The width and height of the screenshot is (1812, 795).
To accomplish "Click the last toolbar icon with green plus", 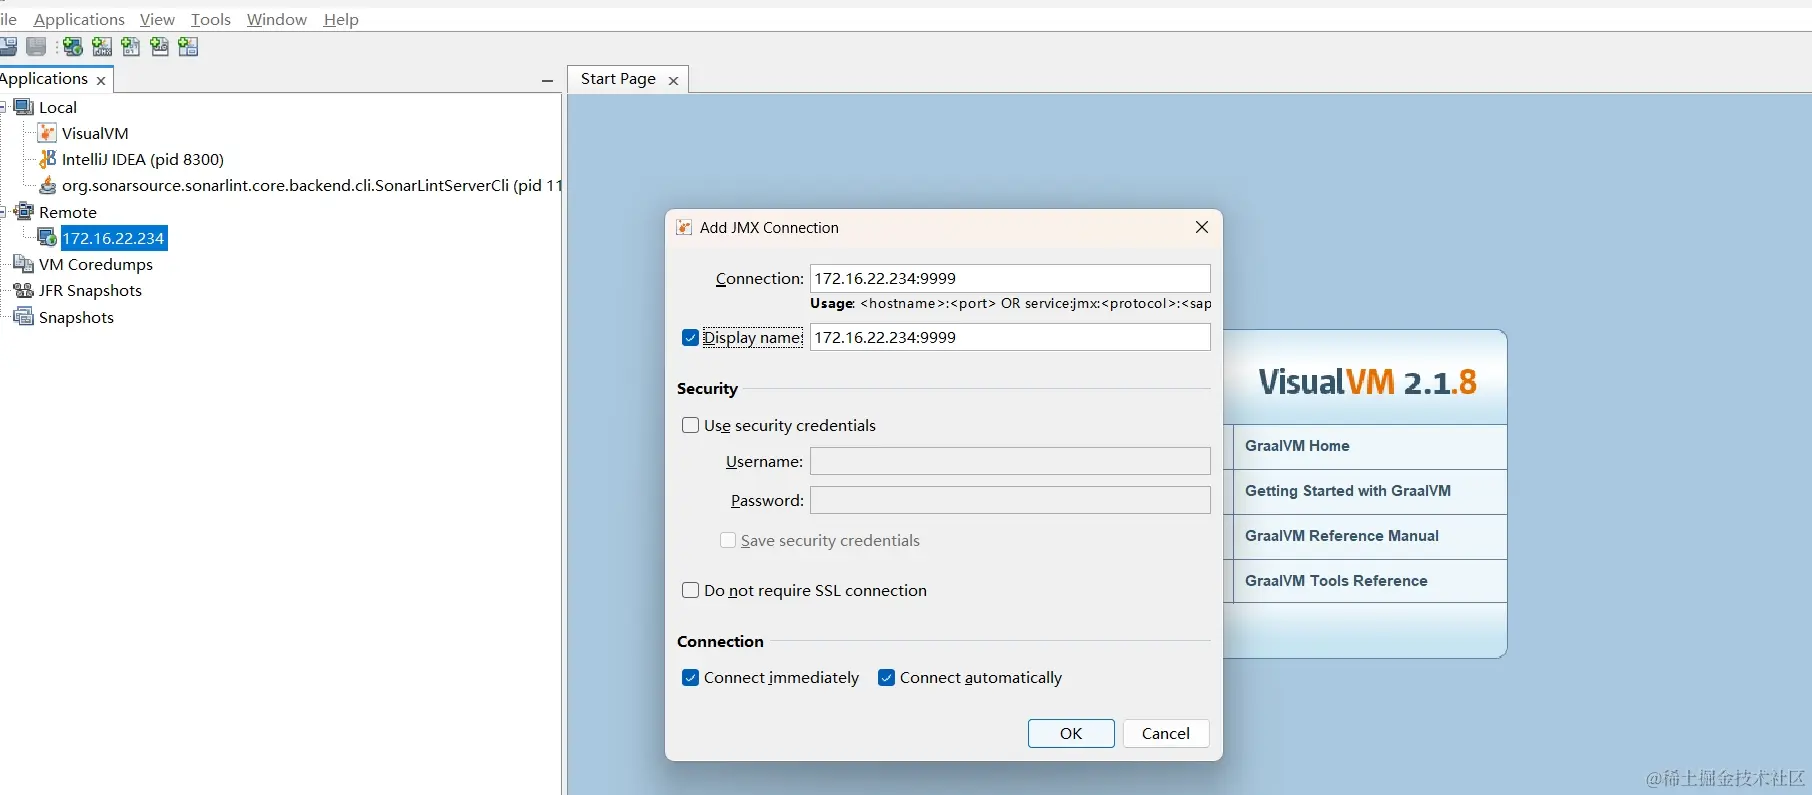I will [x=188, y=47].
